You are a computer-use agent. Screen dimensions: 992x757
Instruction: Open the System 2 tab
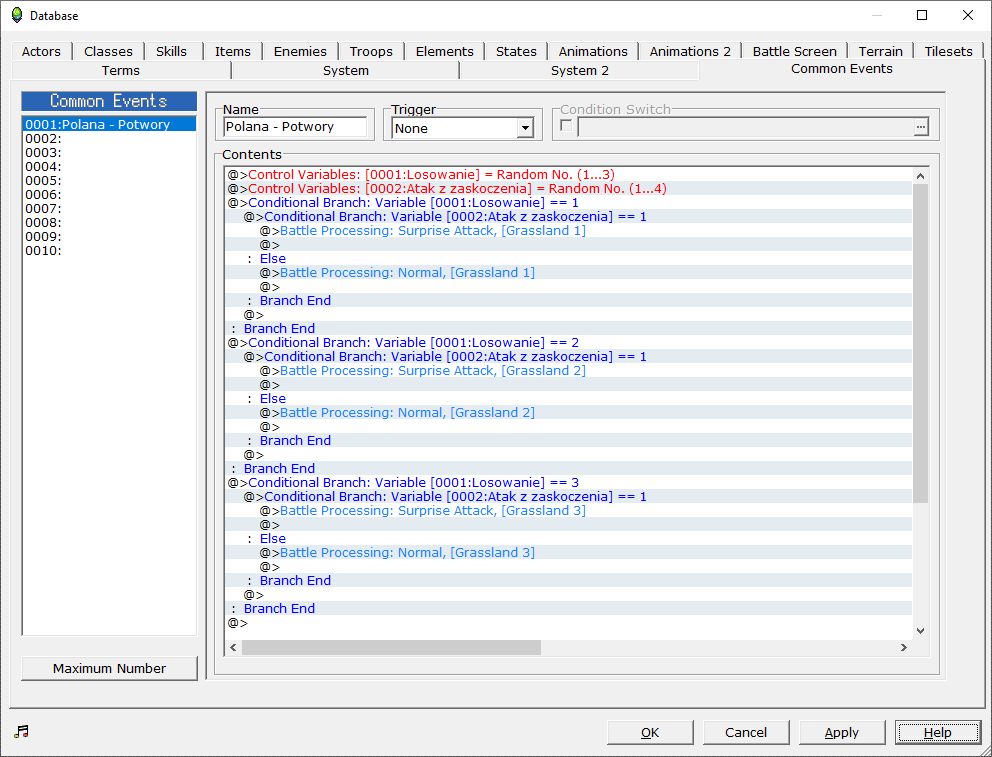[580, 70]
